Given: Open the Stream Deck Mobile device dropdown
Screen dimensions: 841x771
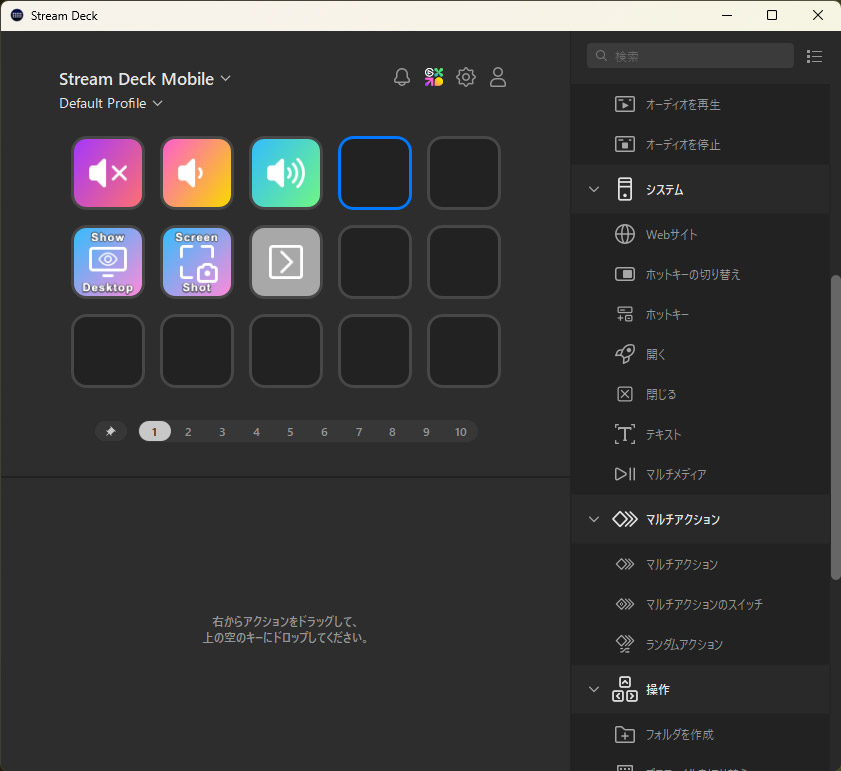Looking at the screenshot, I should (x=145, y=79).
